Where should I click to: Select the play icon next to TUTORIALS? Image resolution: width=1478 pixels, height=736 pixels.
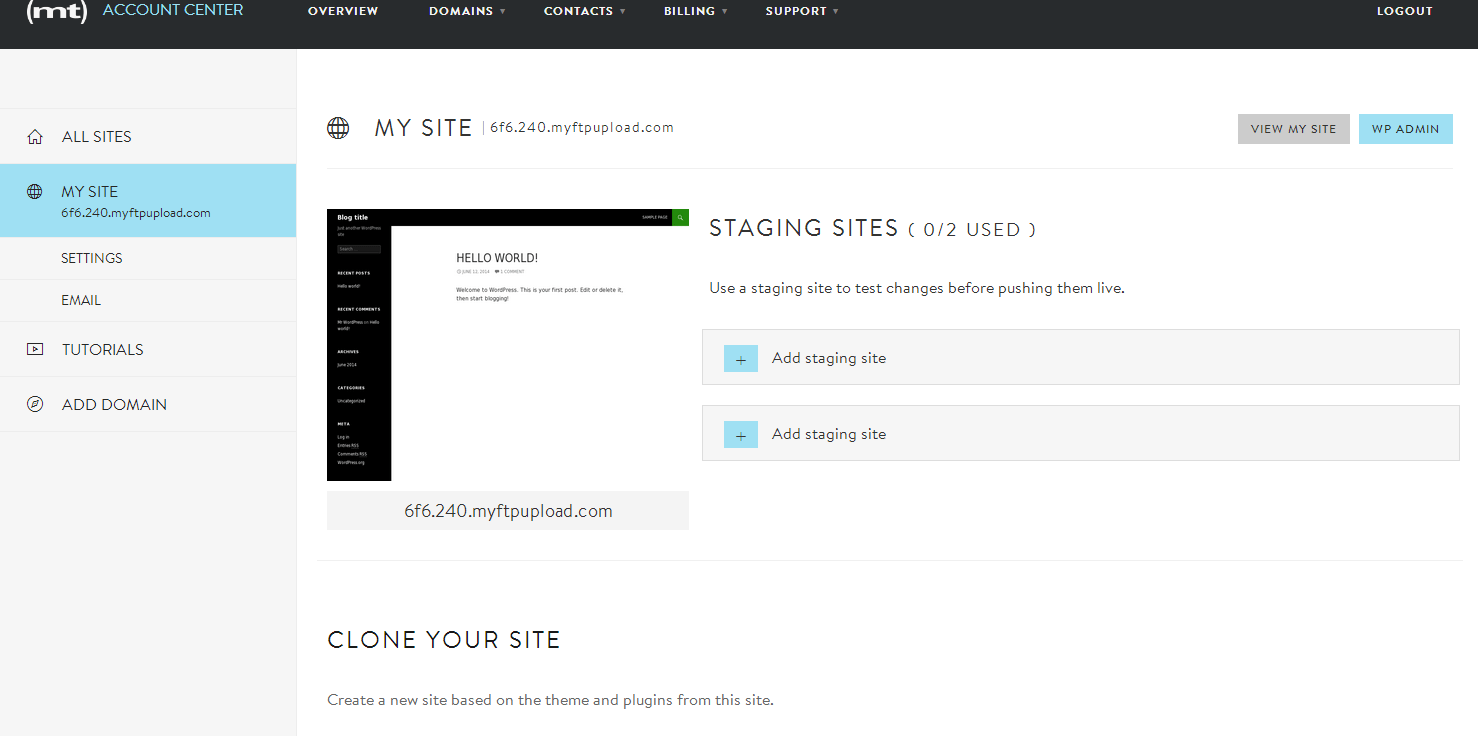point(36,348)
